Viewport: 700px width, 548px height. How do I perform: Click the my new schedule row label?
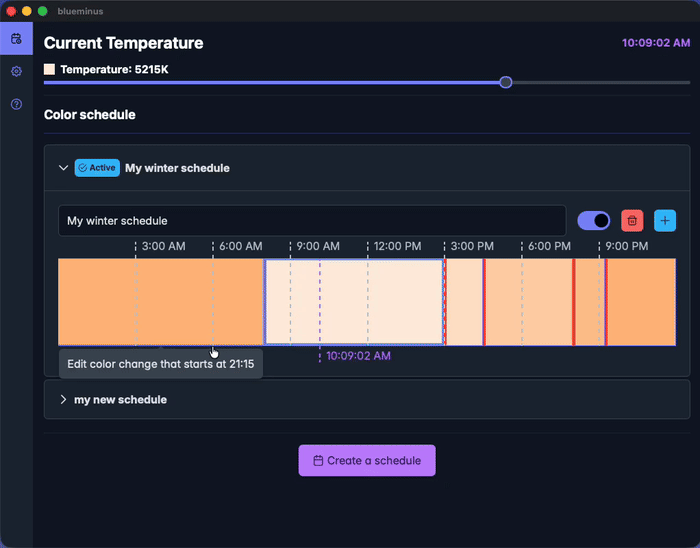pyautogui.click(x=120, y=400)
